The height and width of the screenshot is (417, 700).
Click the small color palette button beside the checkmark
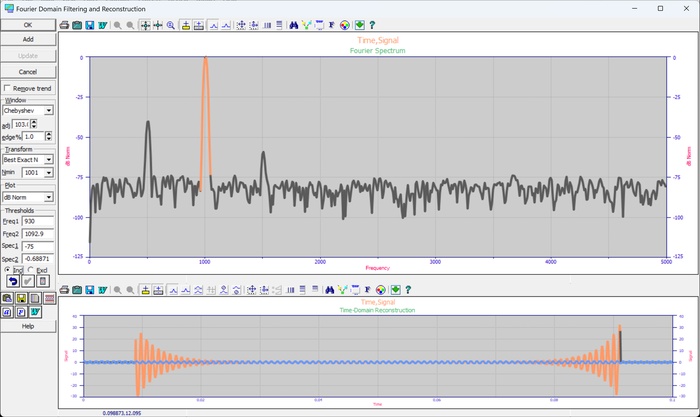pos(42,281)
